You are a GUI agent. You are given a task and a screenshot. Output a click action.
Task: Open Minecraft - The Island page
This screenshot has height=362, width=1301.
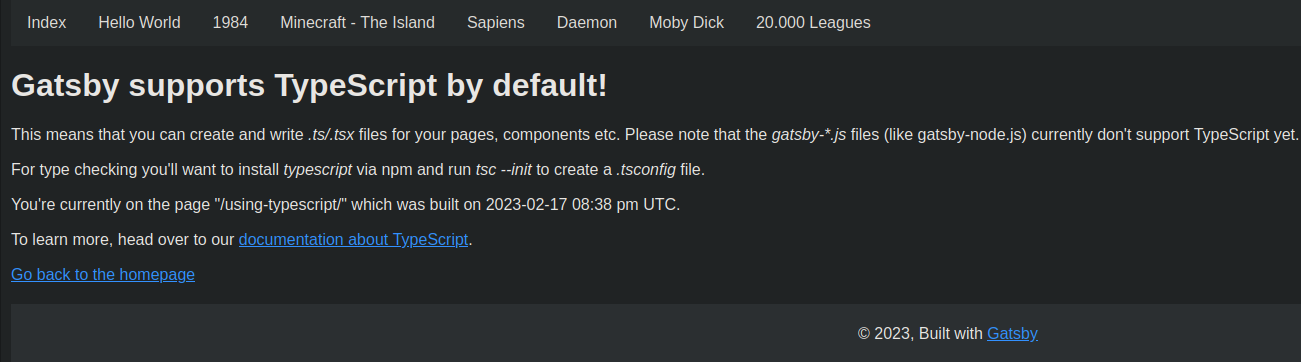[x=357, y=22]
